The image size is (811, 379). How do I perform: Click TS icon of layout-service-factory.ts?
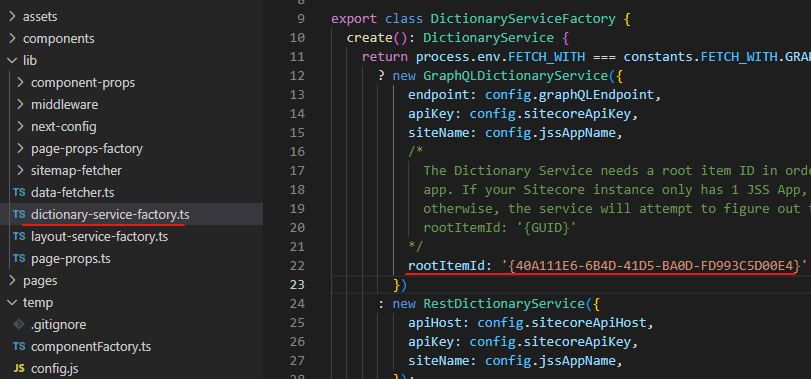coord(19,237)
